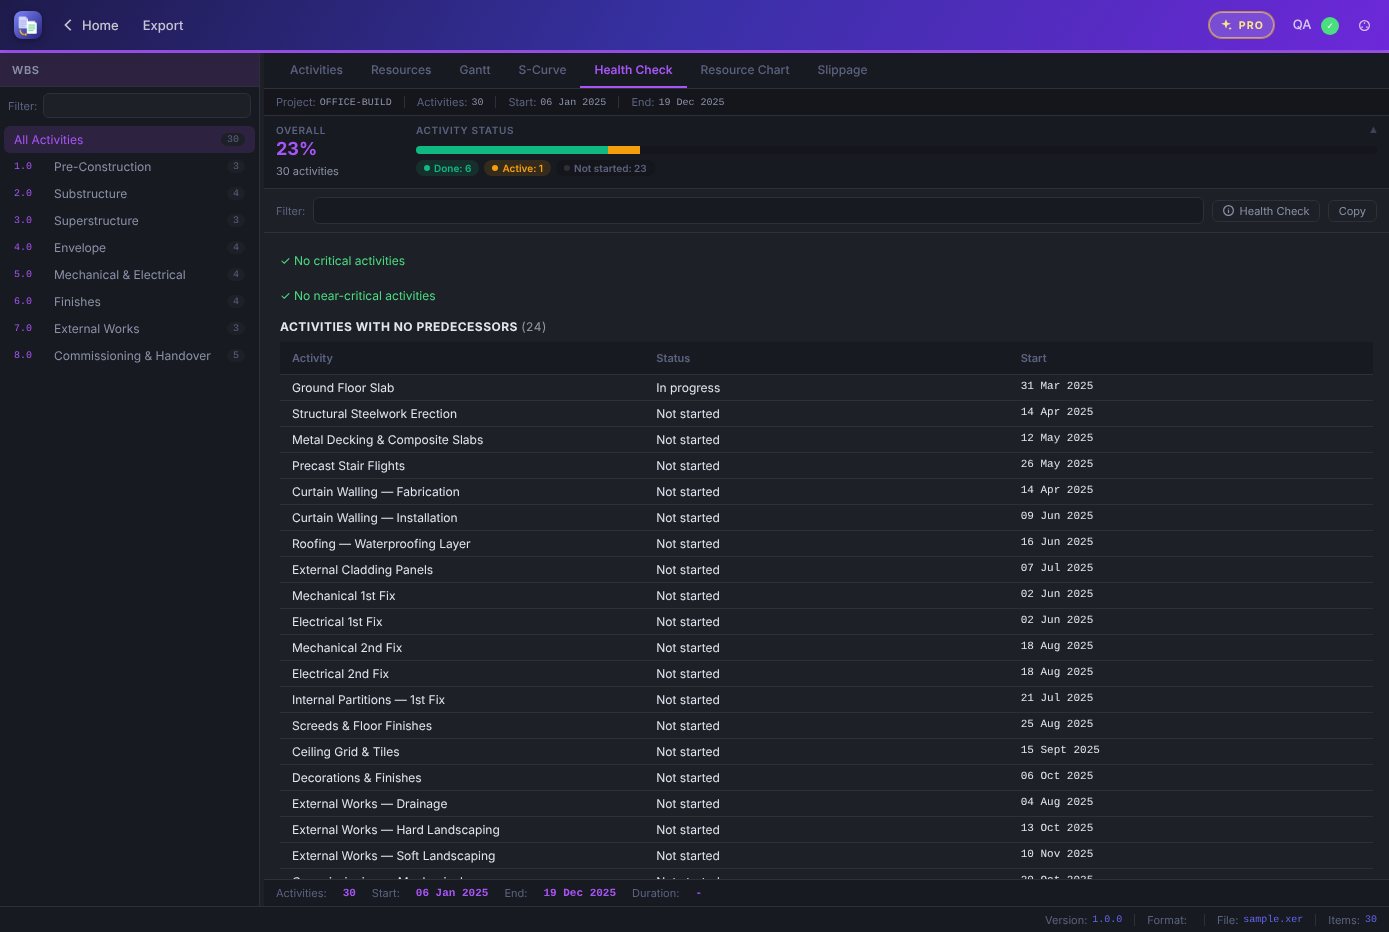Click the 'Active: 1' status chip

517,169
